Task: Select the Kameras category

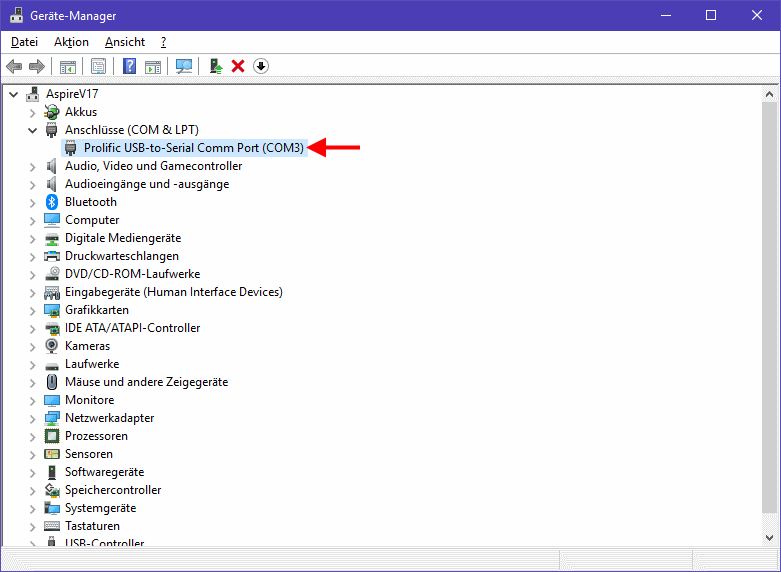Action: point(87,346)
